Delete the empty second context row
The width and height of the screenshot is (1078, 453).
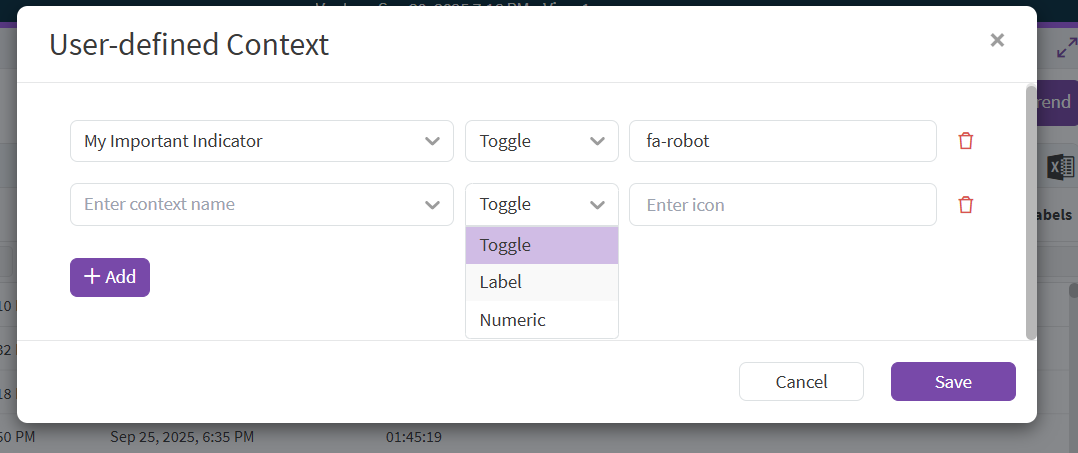[x=965, y=205]
